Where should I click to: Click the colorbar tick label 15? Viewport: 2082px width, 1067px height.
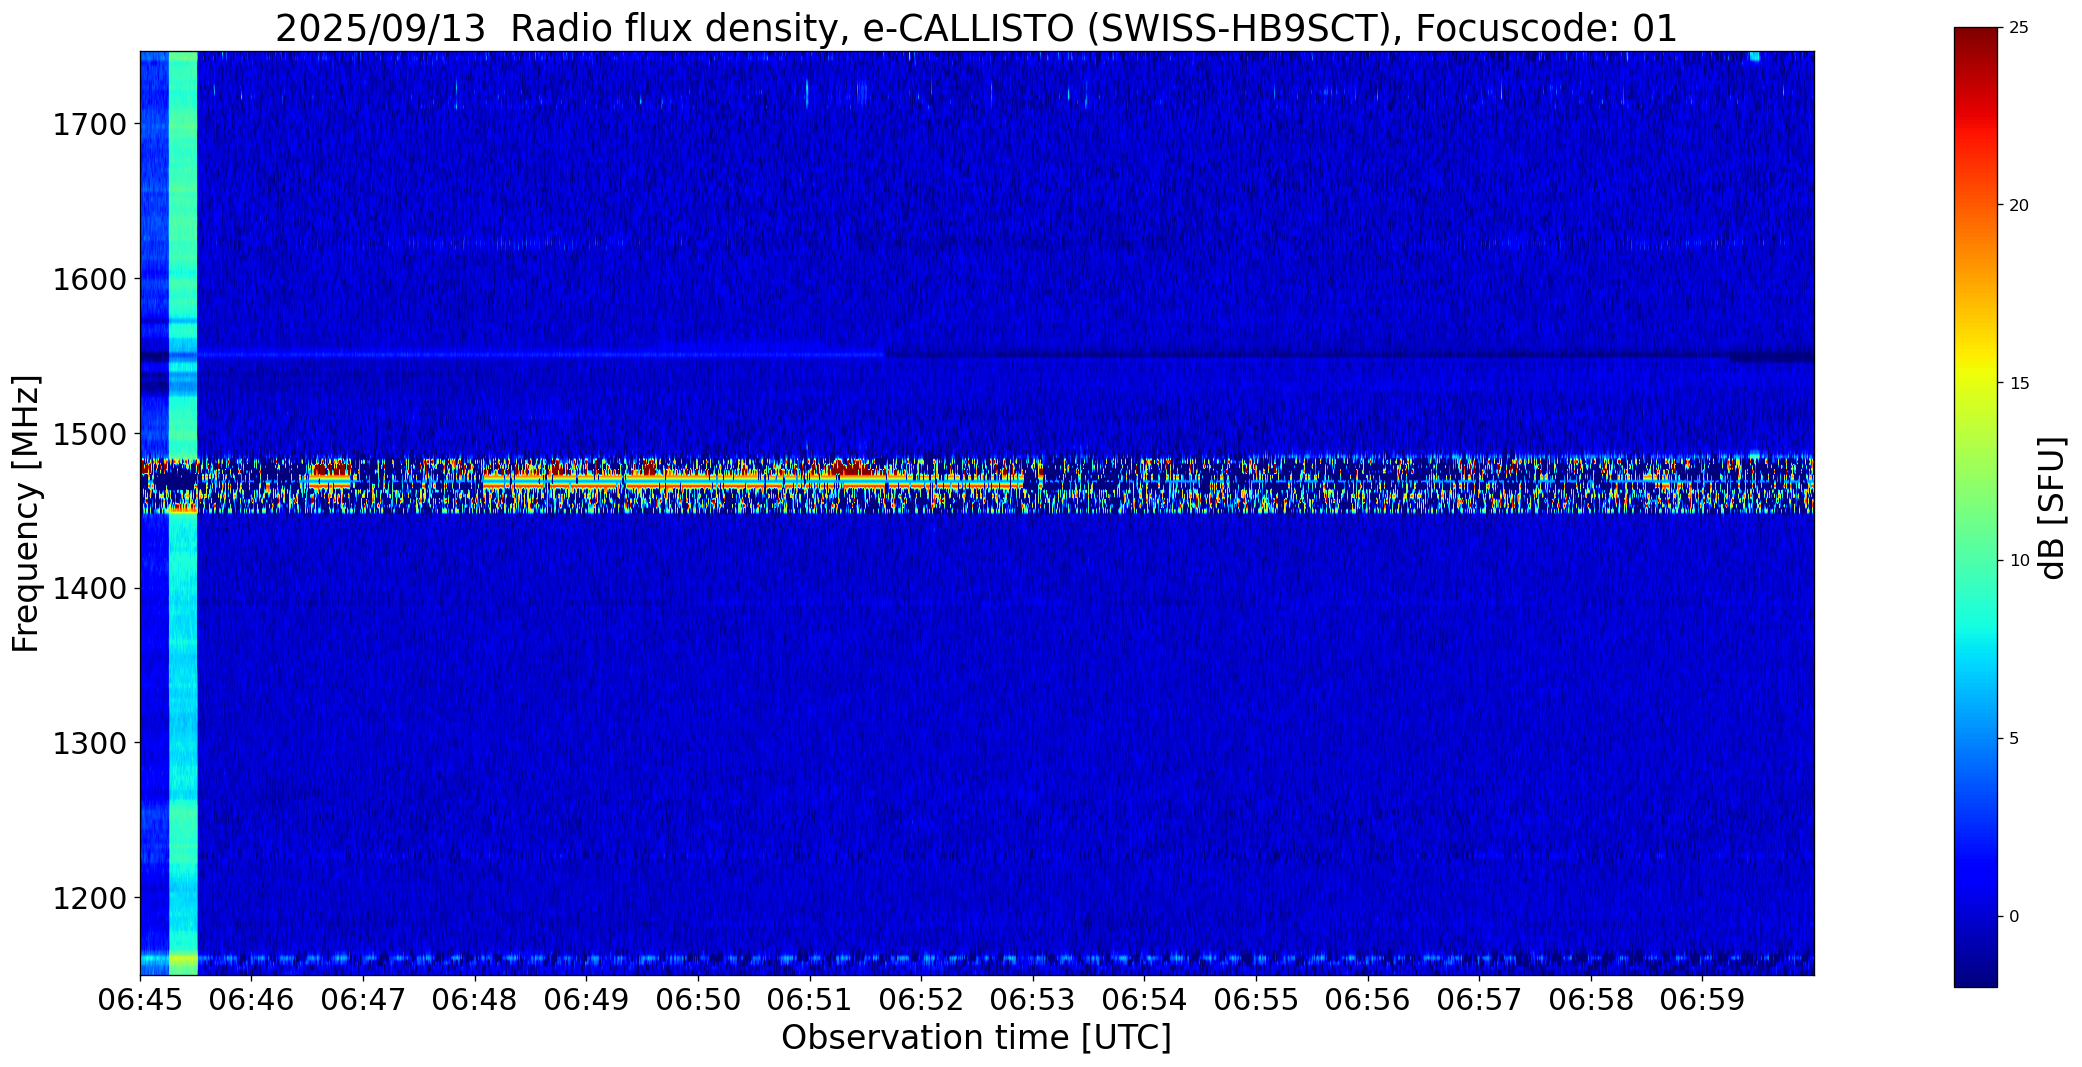[x=2019, y=384]
